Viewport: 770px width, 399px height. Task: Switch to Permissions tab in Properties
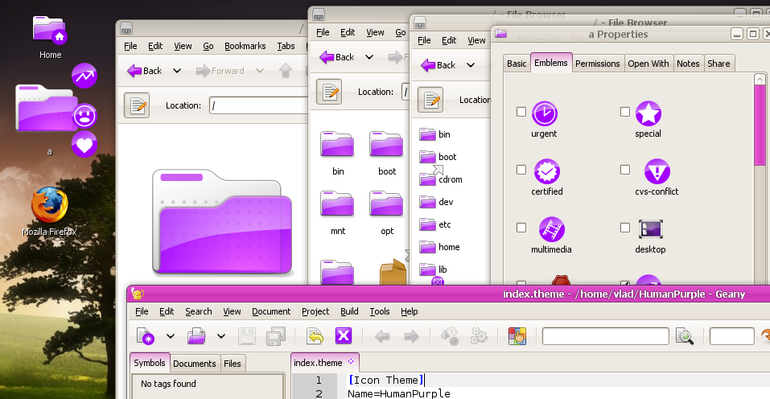point(598,64)
